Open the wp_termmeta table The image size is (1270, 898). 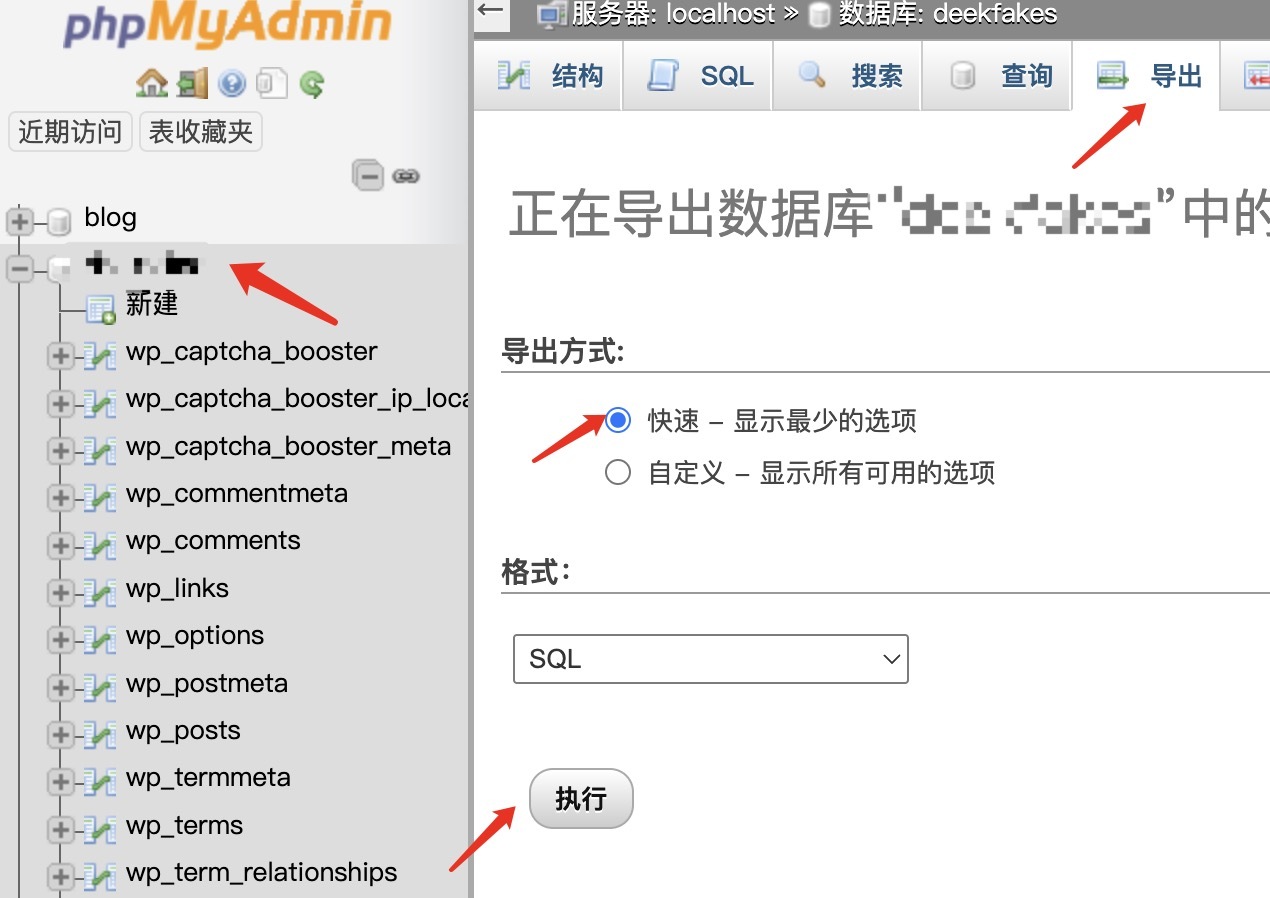pos(208,777)
